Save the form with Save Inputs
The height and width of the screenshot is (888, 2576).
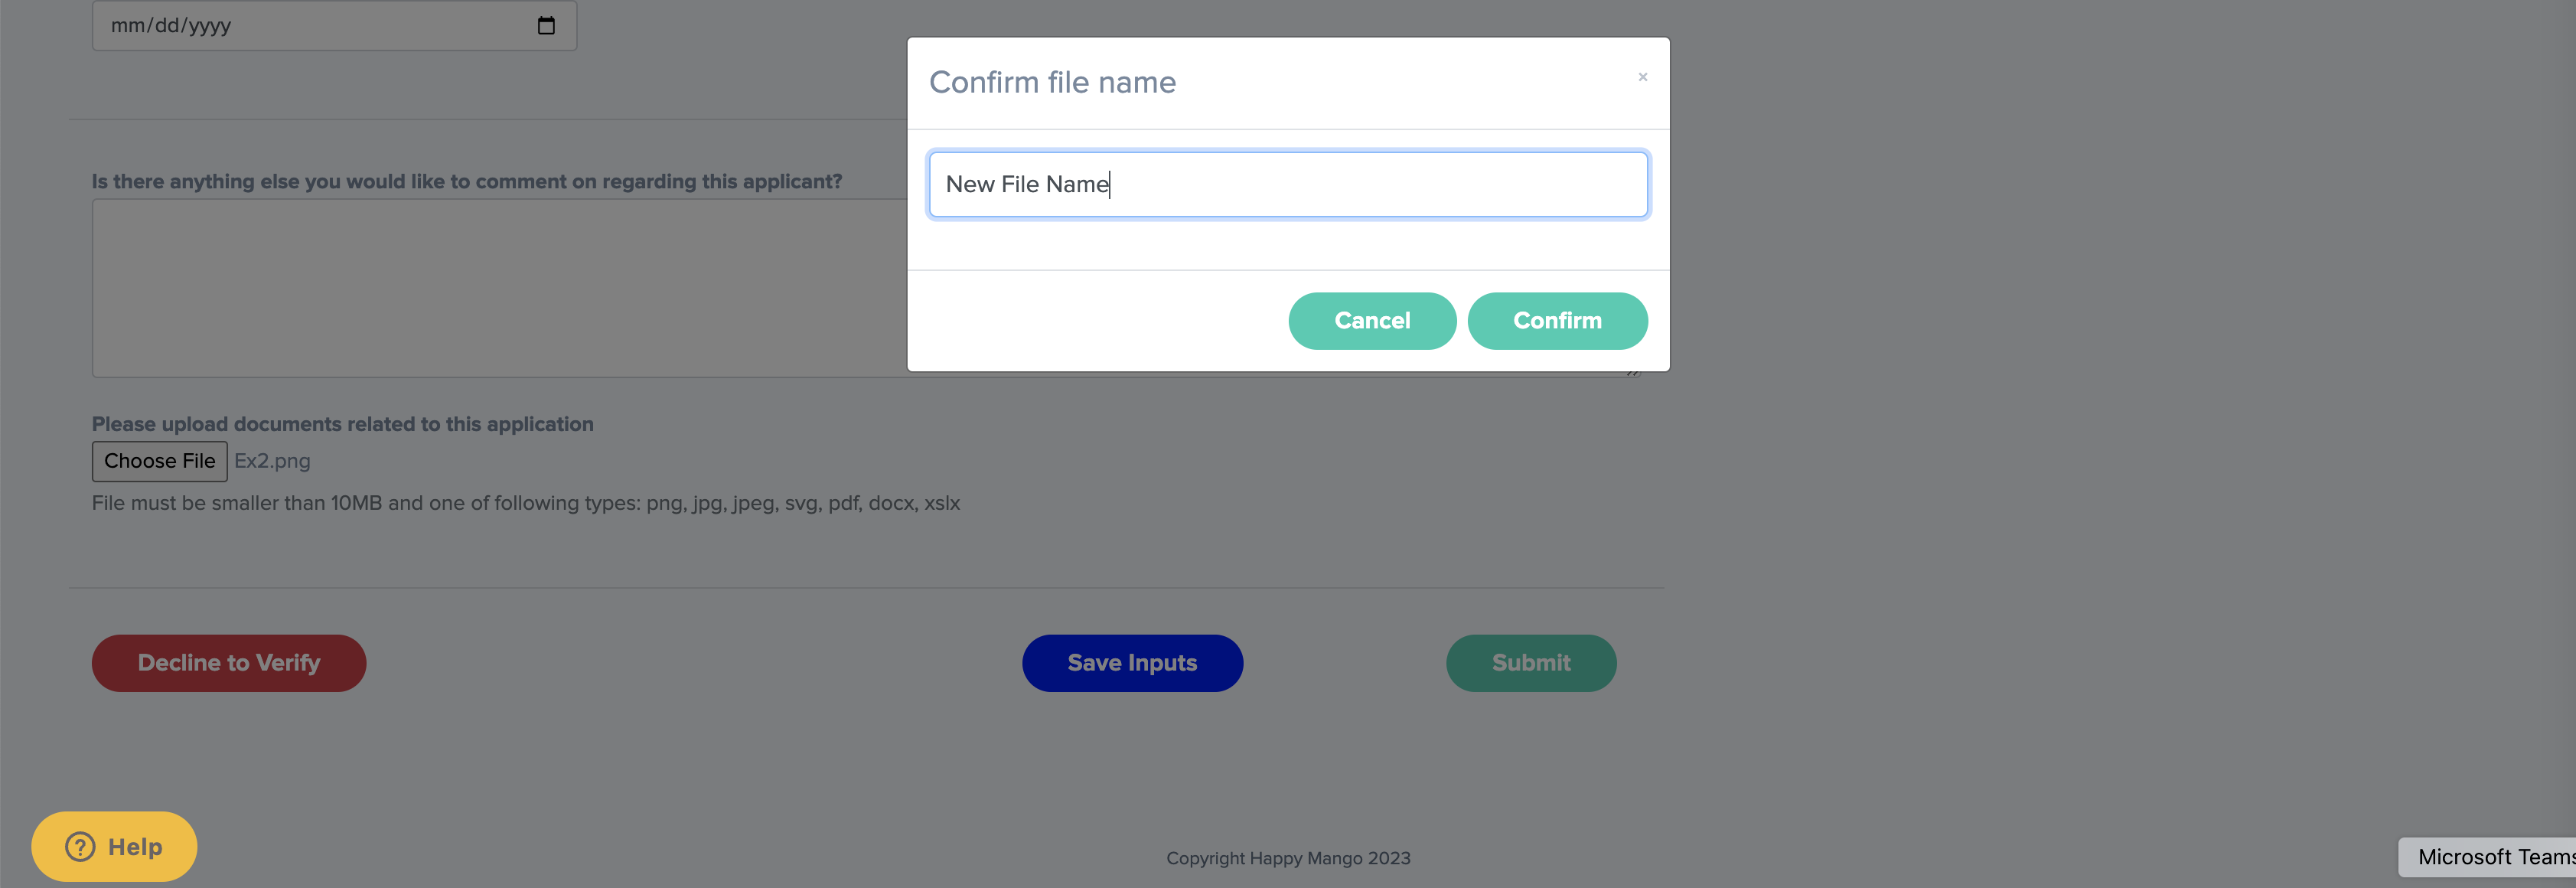point(1132,663)
